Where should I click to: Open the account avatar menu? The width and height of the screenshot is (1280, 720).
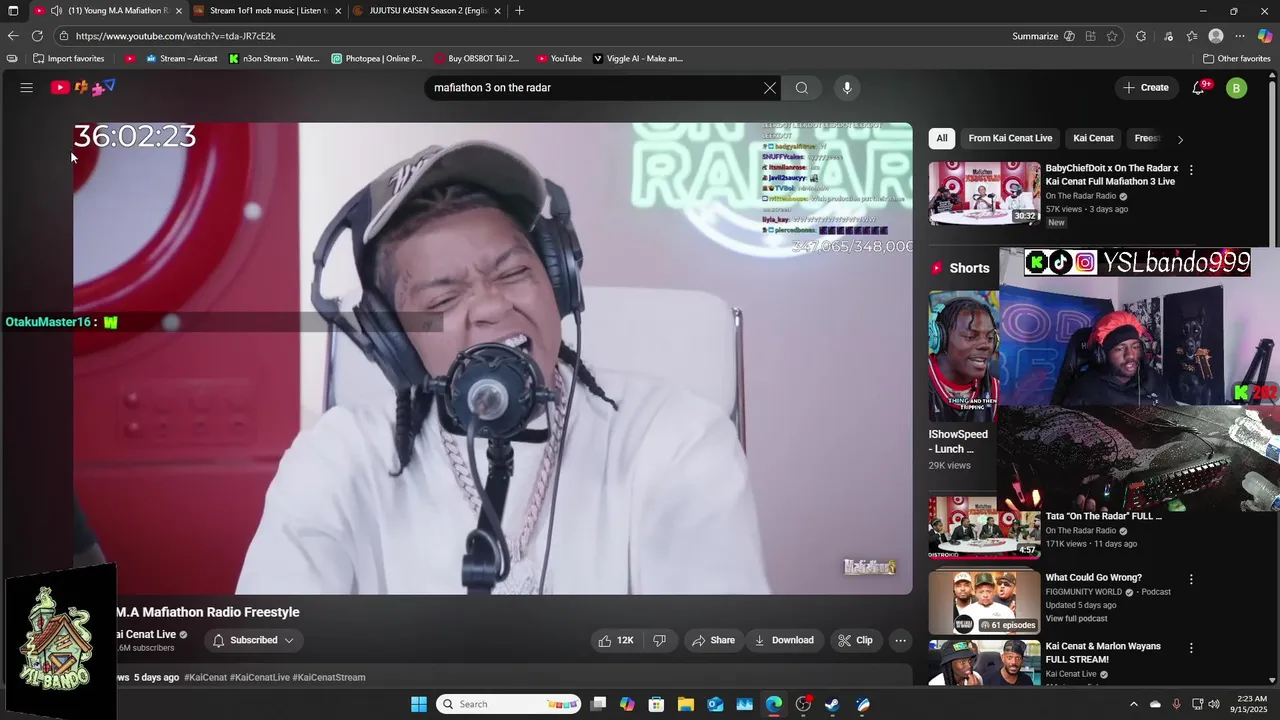(x=1236, y=88)
